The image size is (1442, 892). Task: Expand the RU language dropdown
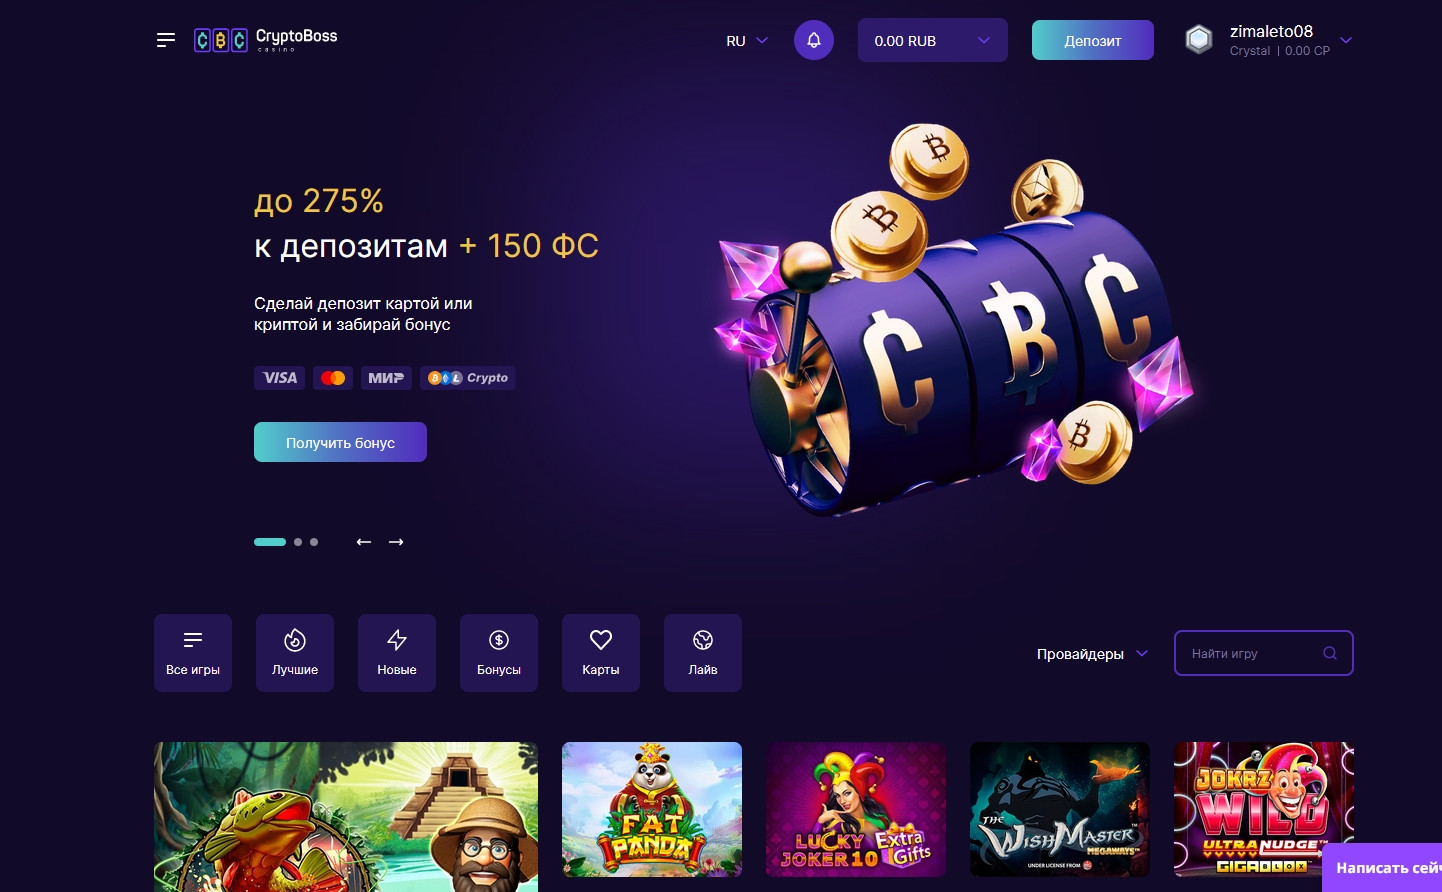(x=747, y=41)
